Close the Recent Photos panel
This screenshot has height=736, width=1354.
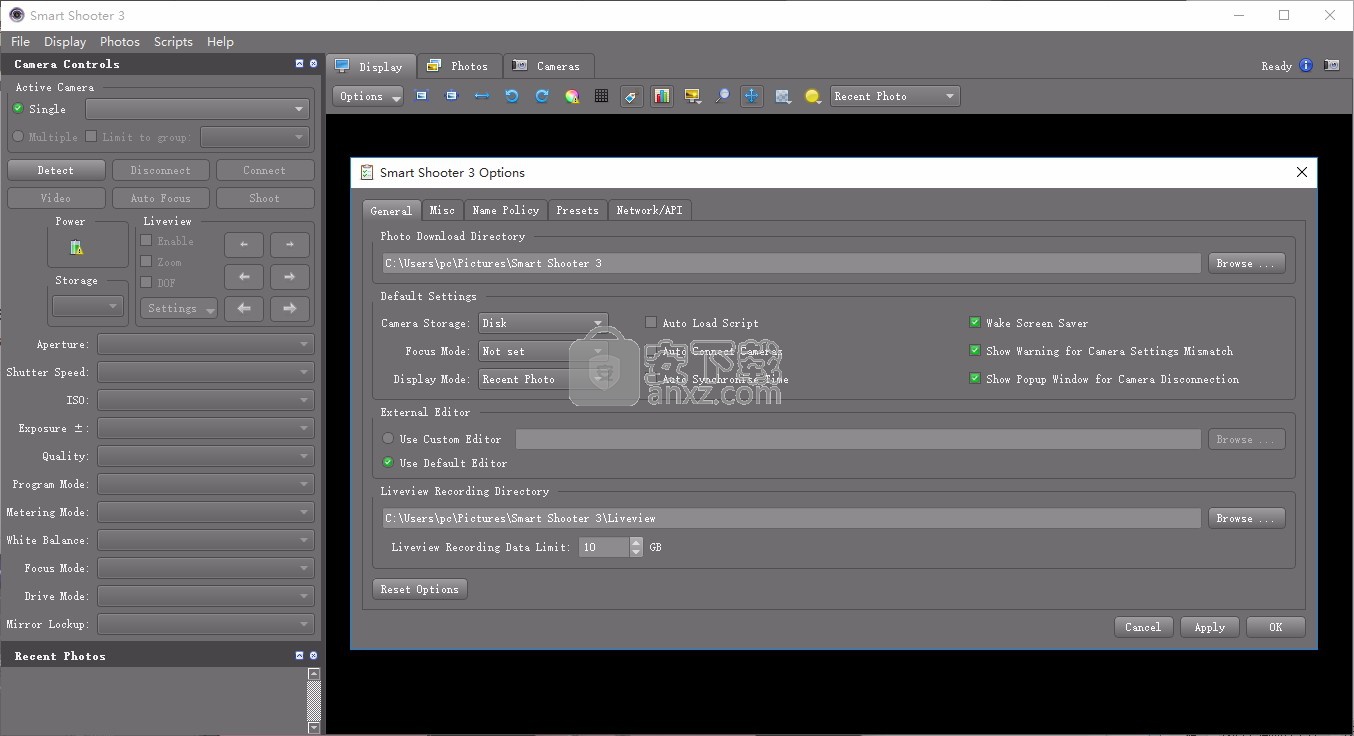click(x=313, y=656)
